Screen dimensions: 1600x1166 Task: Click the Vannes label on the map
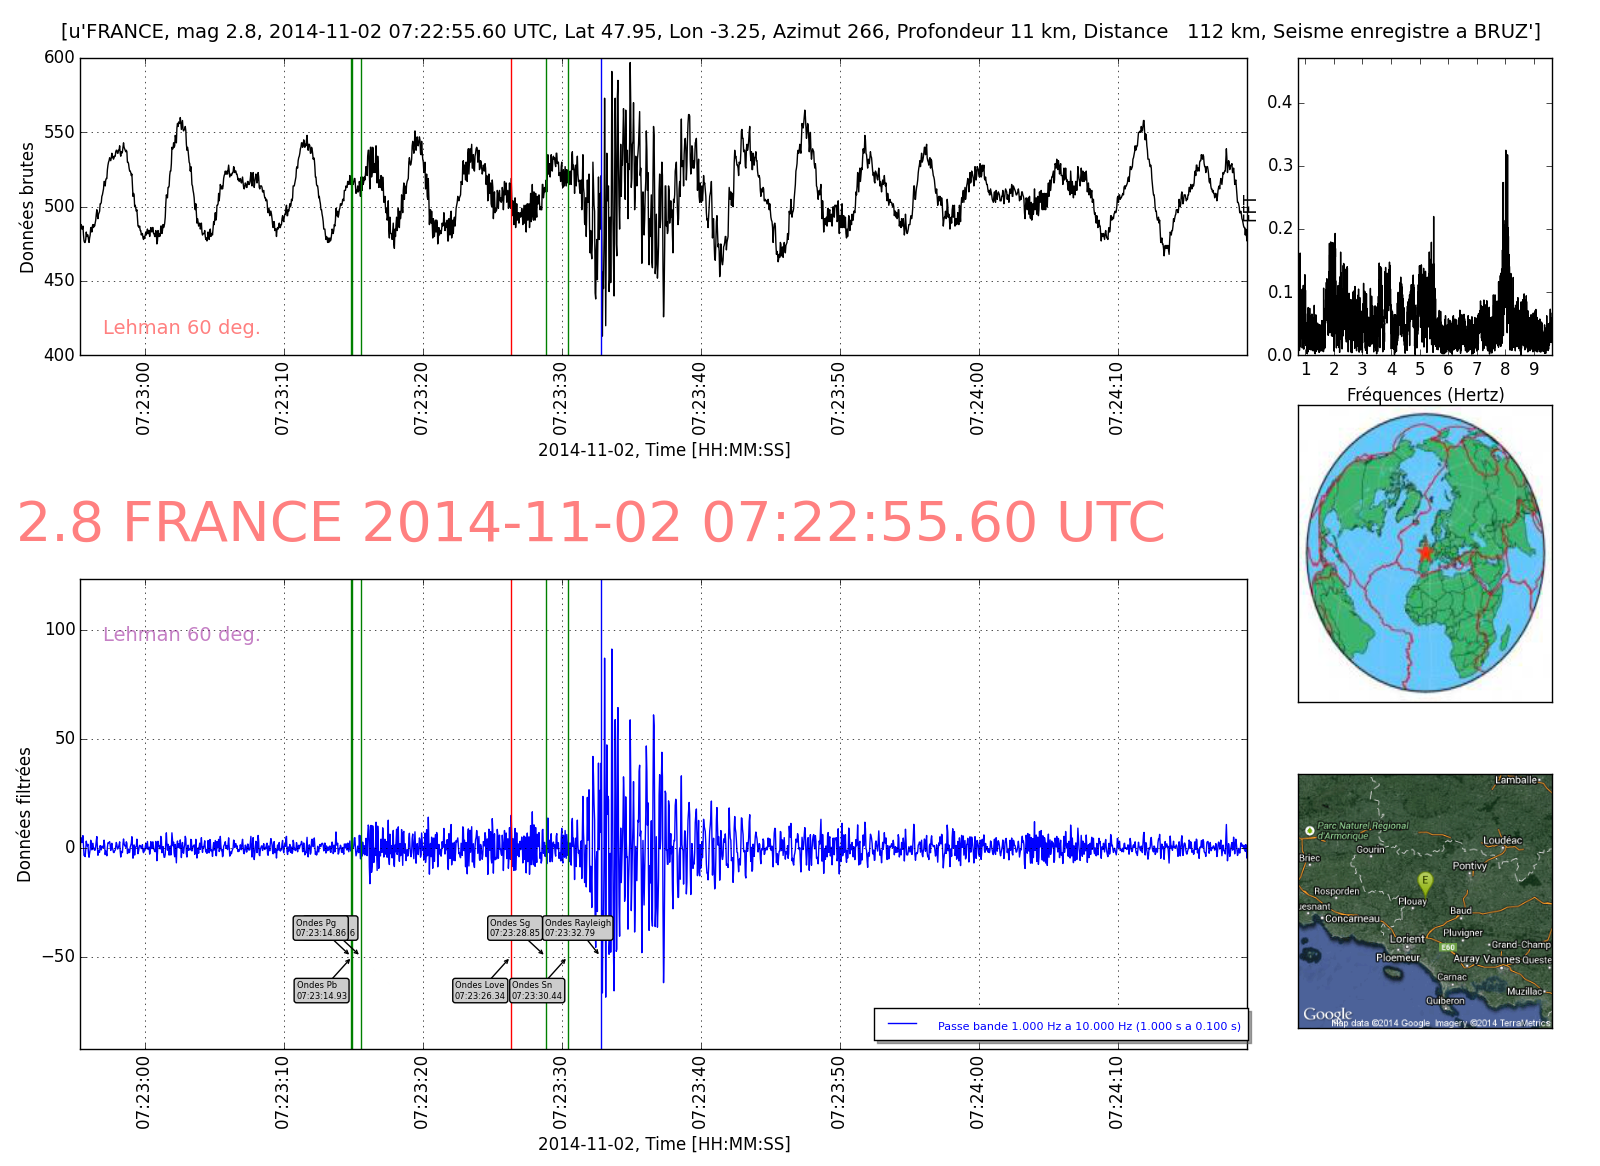pyautogui.click(x=1501, y=959)
